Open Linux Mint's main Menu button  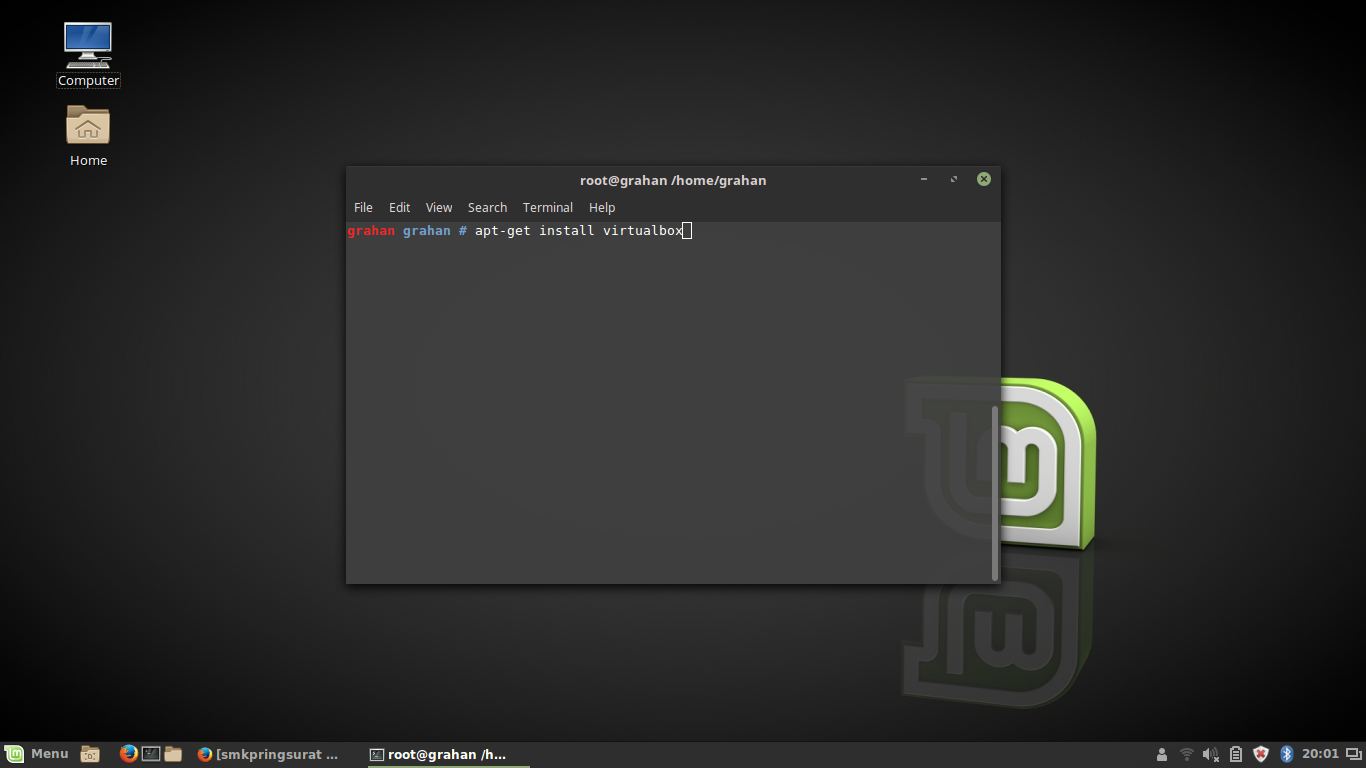(35, 754)
